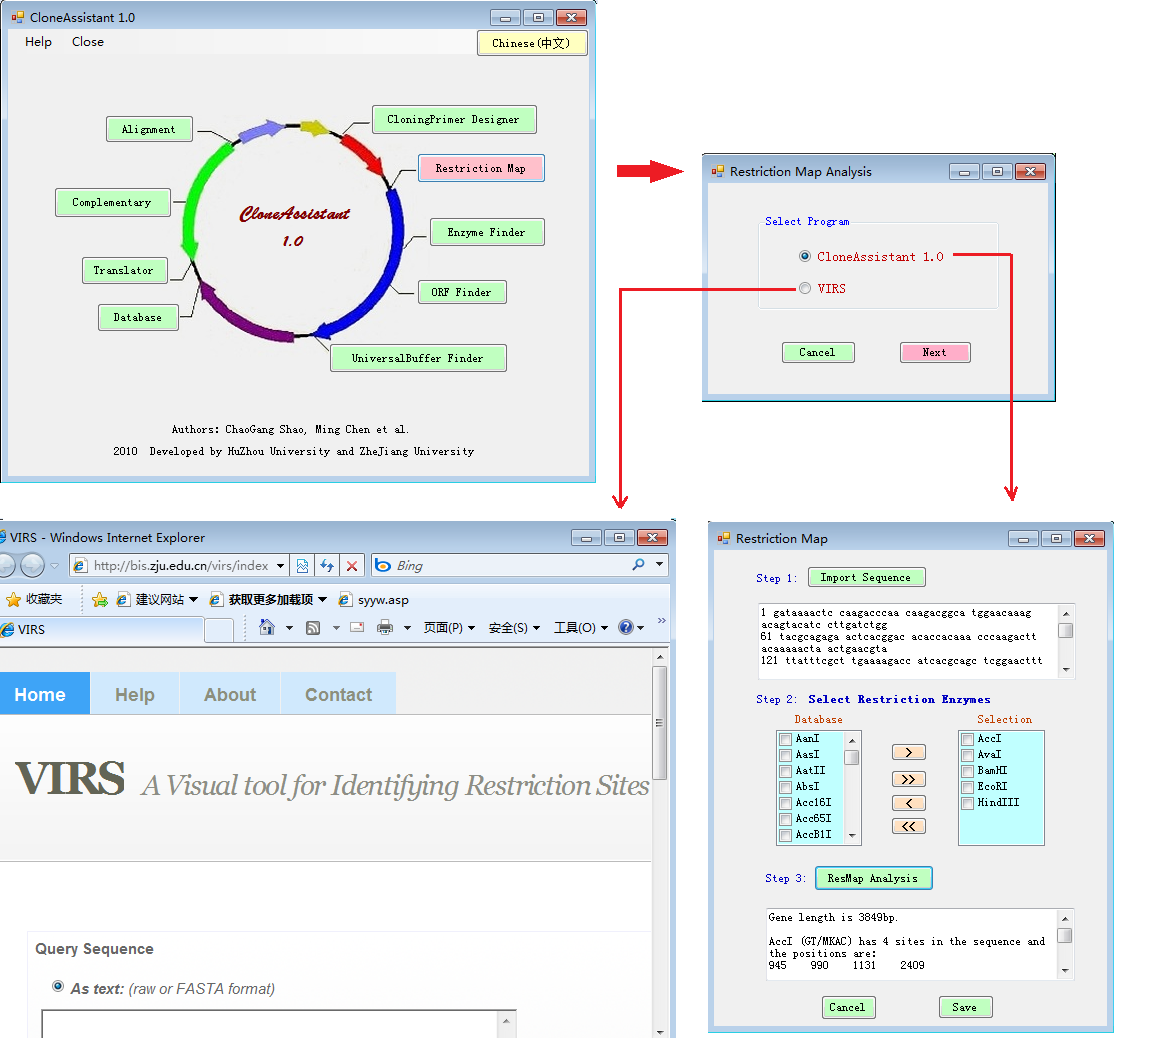Viewport: 1161px width, 1038px height.
Task: Expand the 工具(O) dropdown menu
Action: [x=581, y=628]
